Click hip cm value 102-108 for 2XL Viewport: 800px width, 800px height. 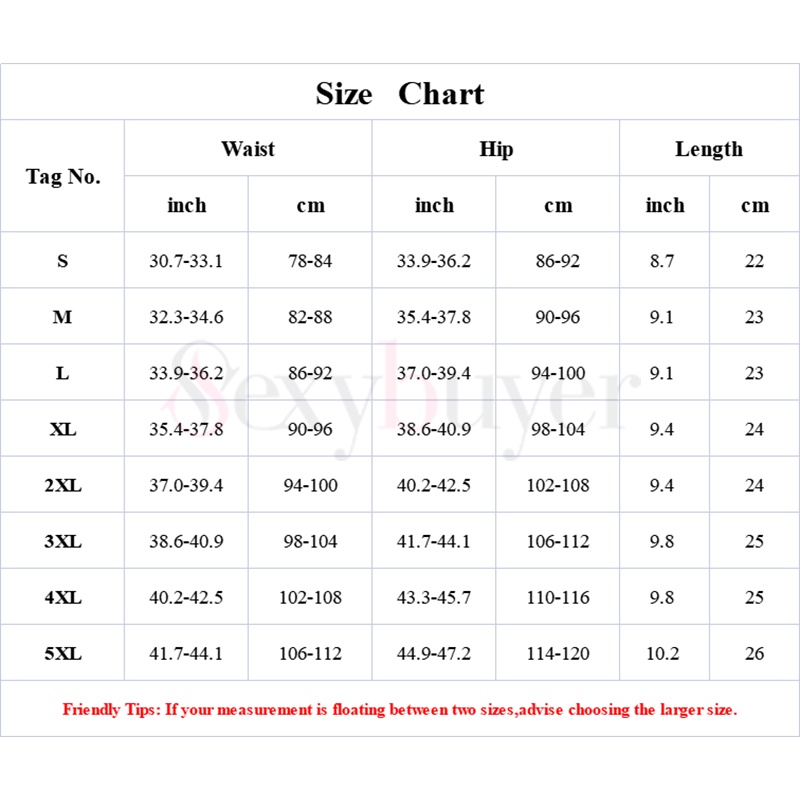tap(558, 485)
